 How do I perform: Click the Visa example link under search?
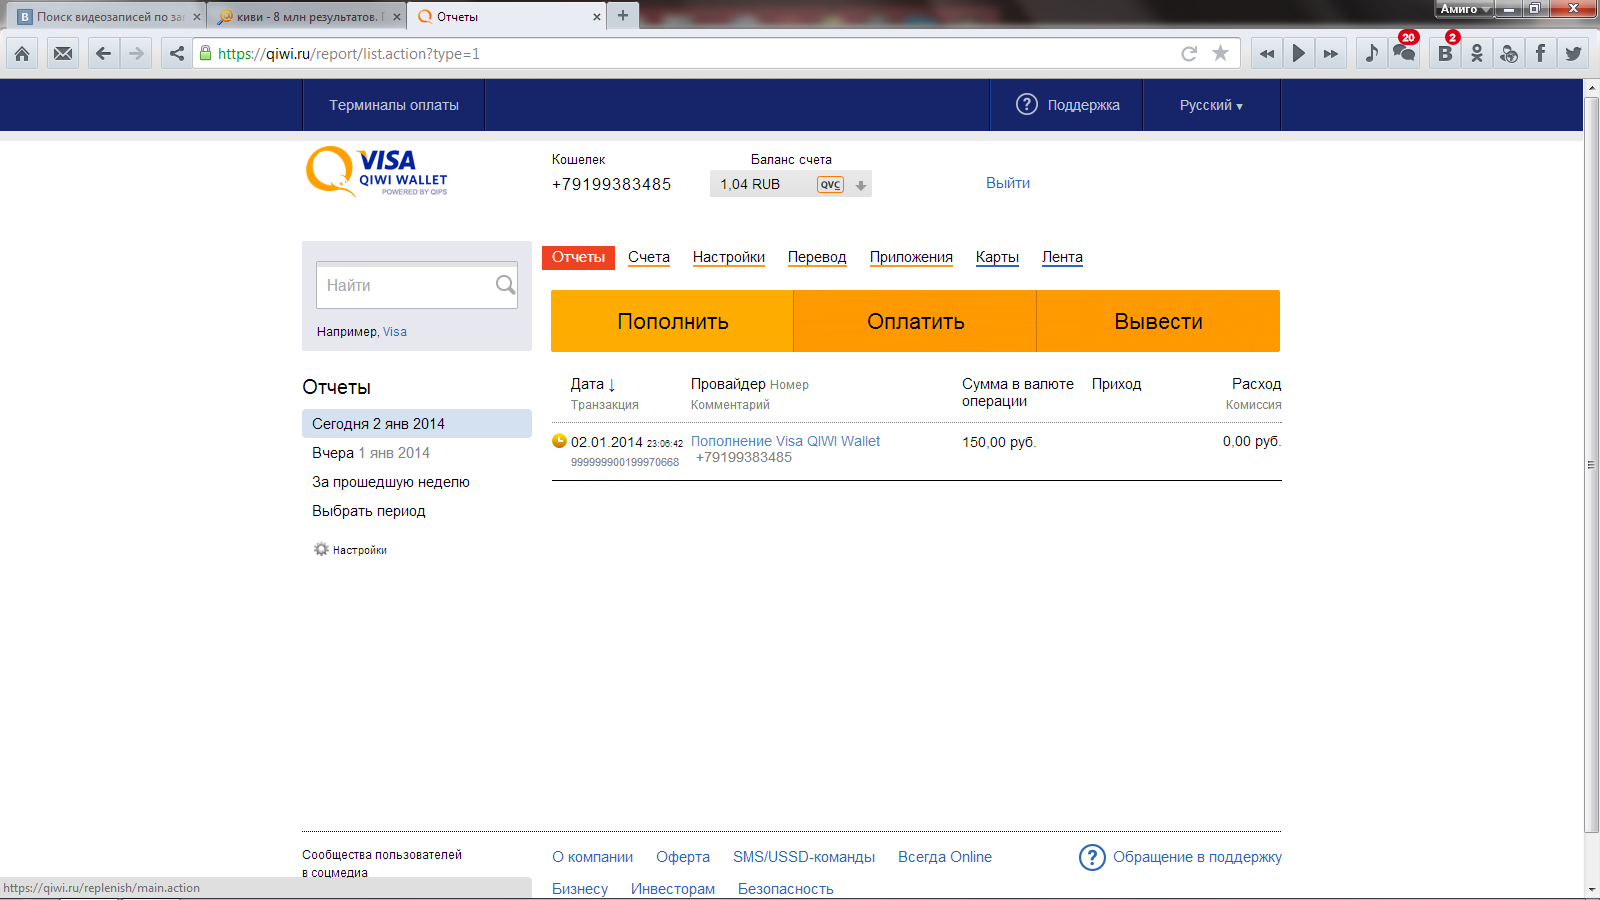[x=395, y=332]
